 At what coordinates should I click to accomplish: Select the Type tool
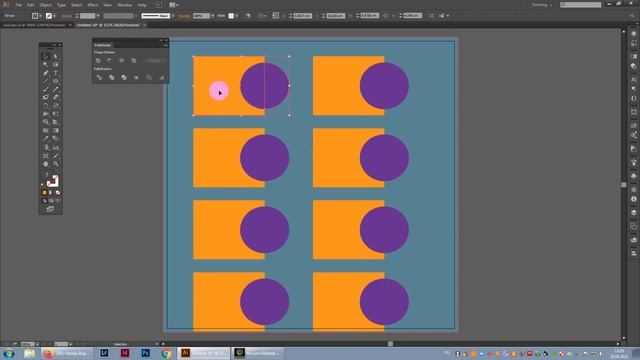click(56, 73)
